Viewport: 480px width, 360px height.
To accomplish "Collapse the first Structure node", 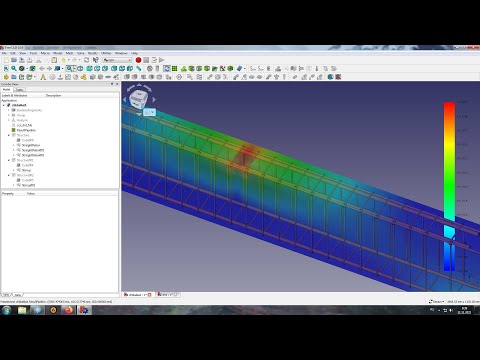I will 9,135.
